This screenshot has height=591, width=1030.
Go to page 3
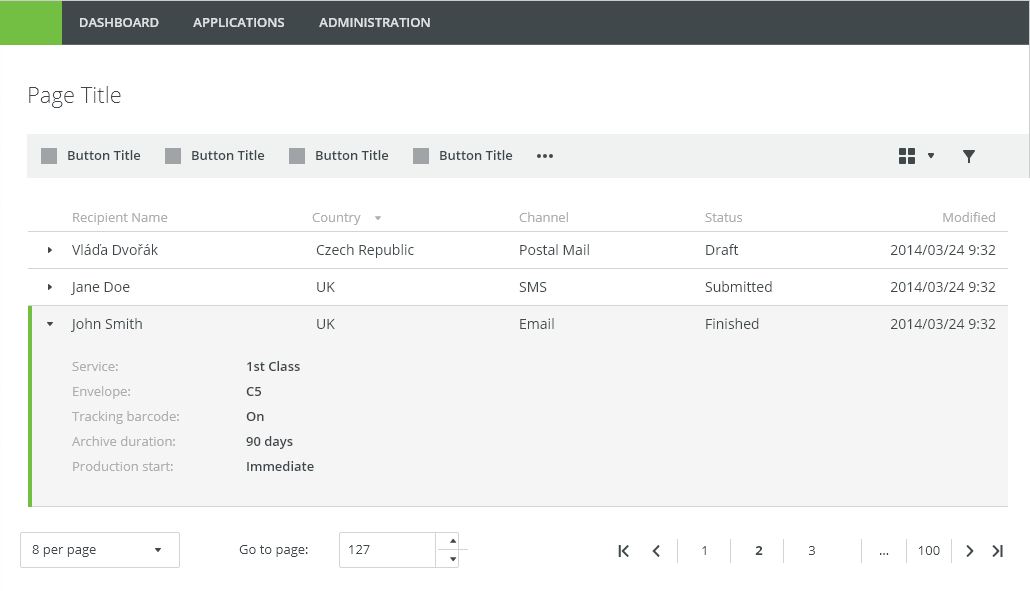(812, 551)
